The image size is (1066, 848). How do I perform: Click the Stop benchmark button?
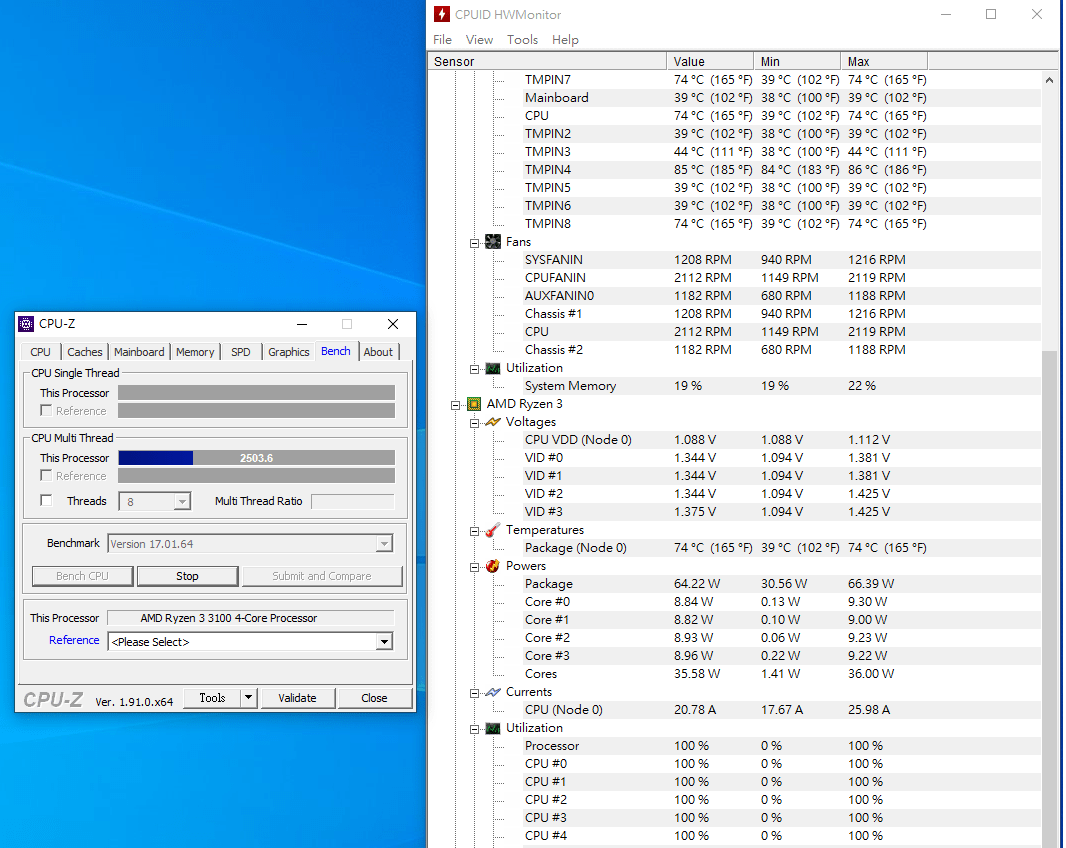point(188,576)
